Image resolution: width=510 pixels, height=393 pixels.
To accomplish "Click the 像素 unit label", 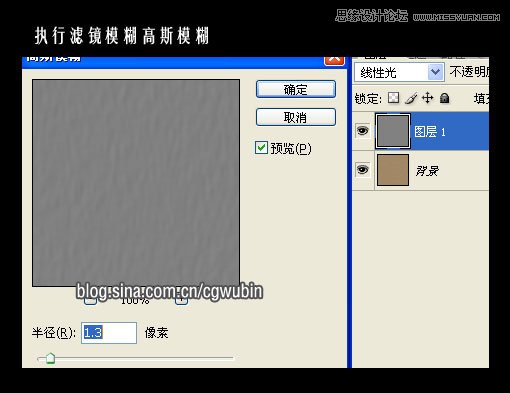I will click(156, 333).
